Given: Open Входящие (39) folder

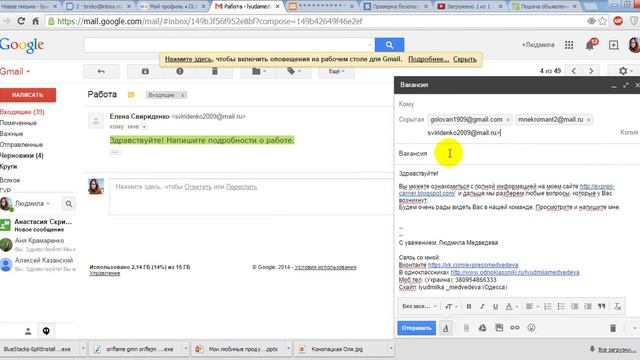Looking at the screenshot, I should [x=22, y=112].
